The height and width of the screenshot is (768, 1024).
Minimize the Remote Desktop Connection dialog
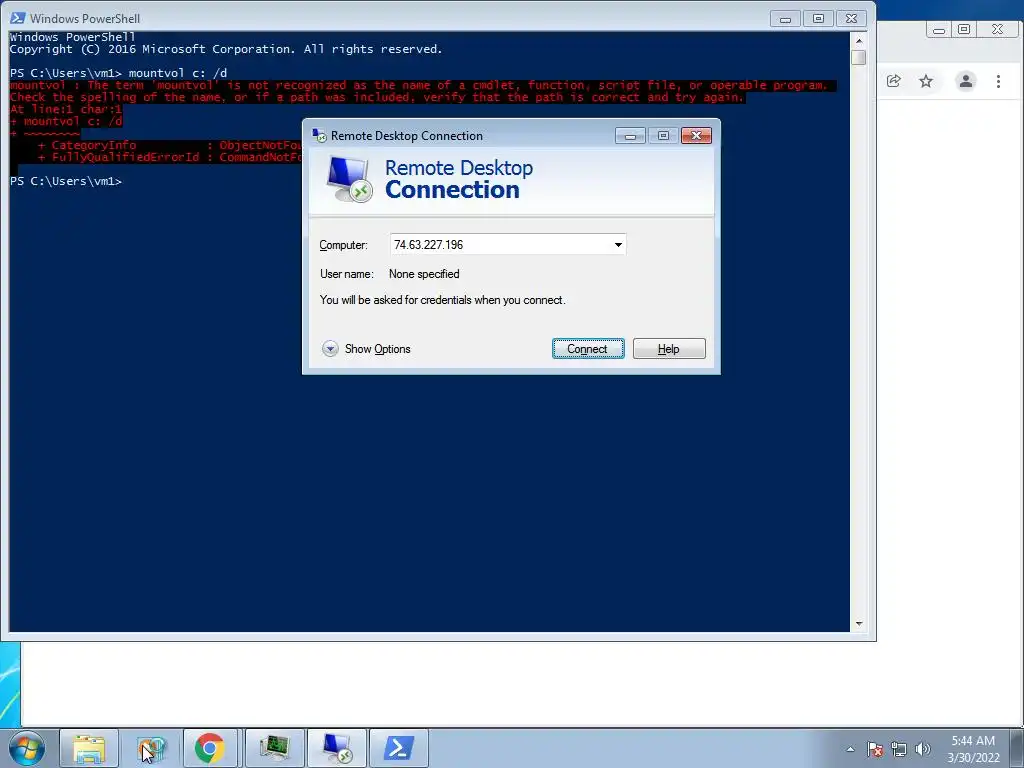tap(630, 136)
